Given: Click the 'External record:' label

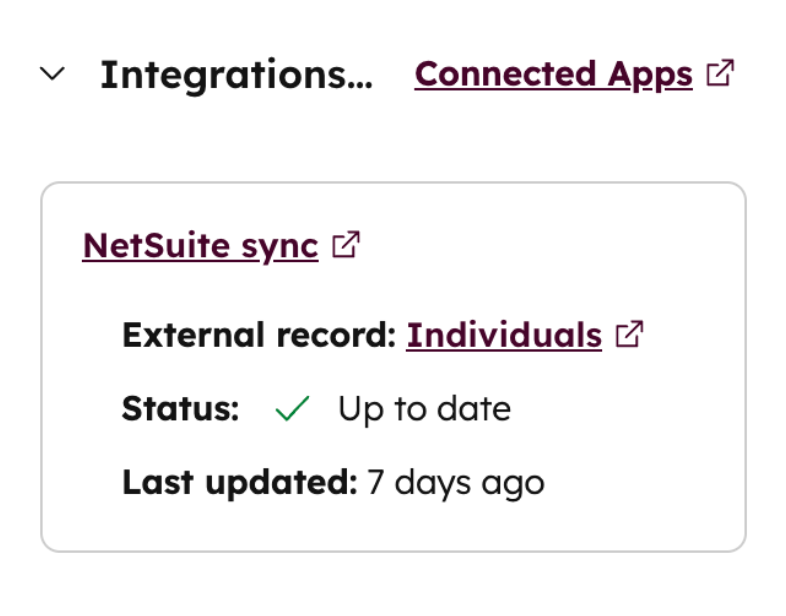Looking at the screenshot, I should 259,335.
